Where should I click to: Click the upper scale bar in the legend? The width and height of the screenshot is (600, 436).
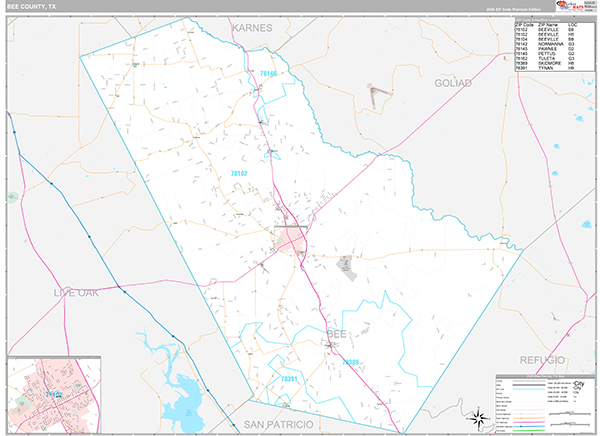pyautogui.click(x=570, y=413)
